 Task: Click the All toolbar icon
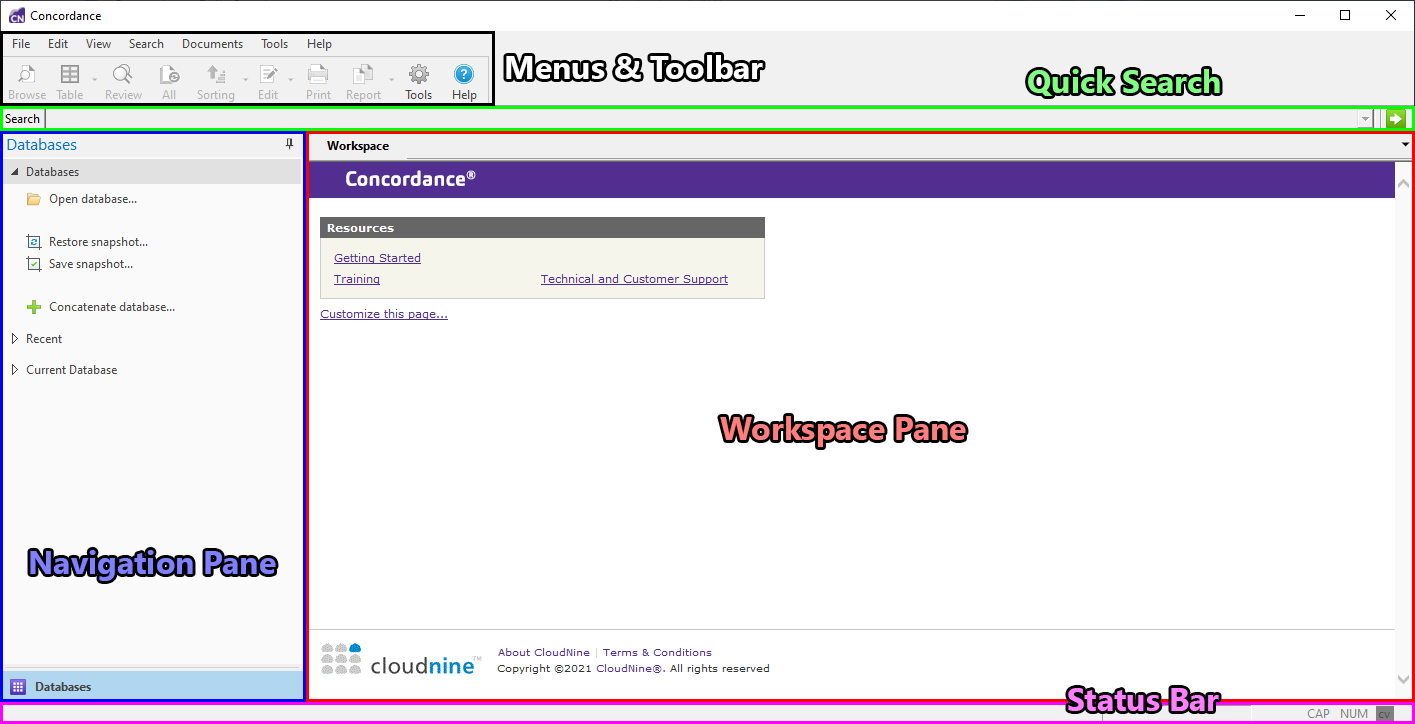point(169,74)
